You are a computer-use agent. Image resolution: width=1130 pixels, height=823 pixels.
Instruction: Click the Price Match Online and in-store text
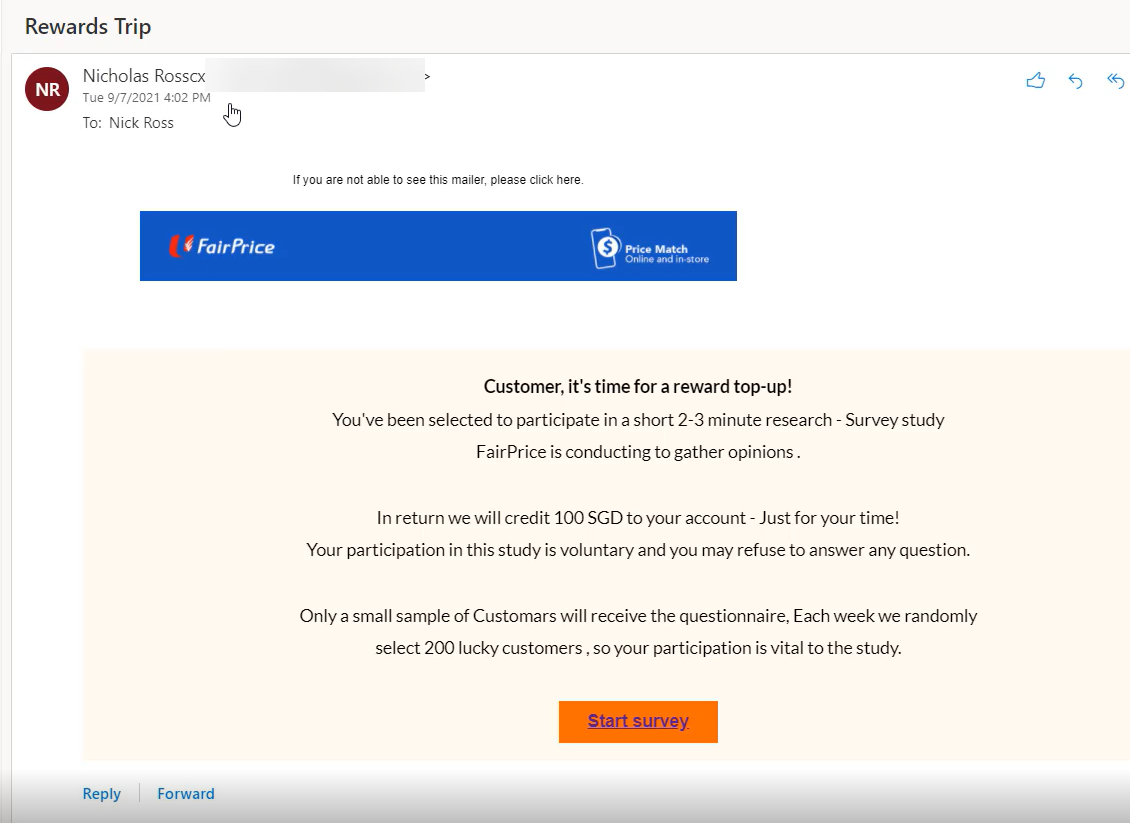point(666,254)
